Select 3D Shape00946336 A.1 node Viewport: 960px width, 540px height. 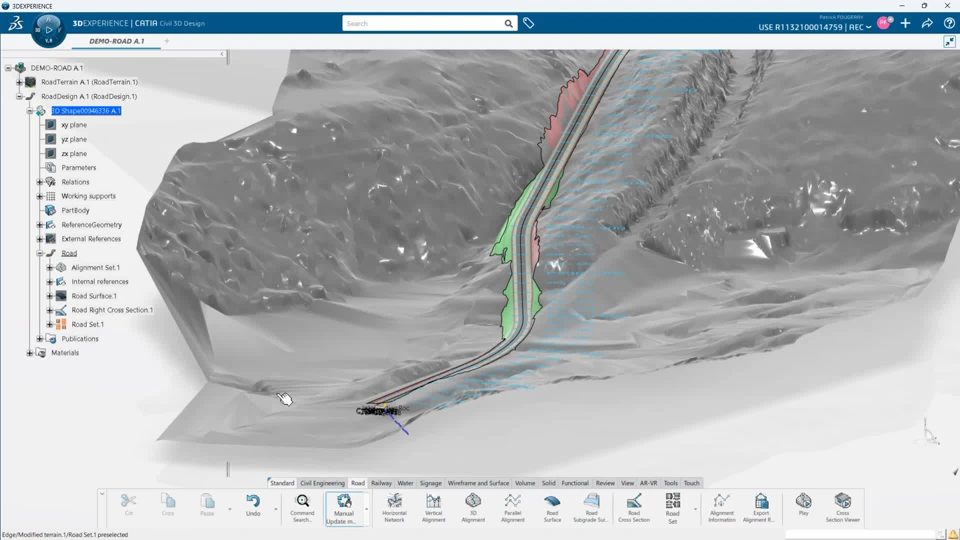[x=86, y=111]
